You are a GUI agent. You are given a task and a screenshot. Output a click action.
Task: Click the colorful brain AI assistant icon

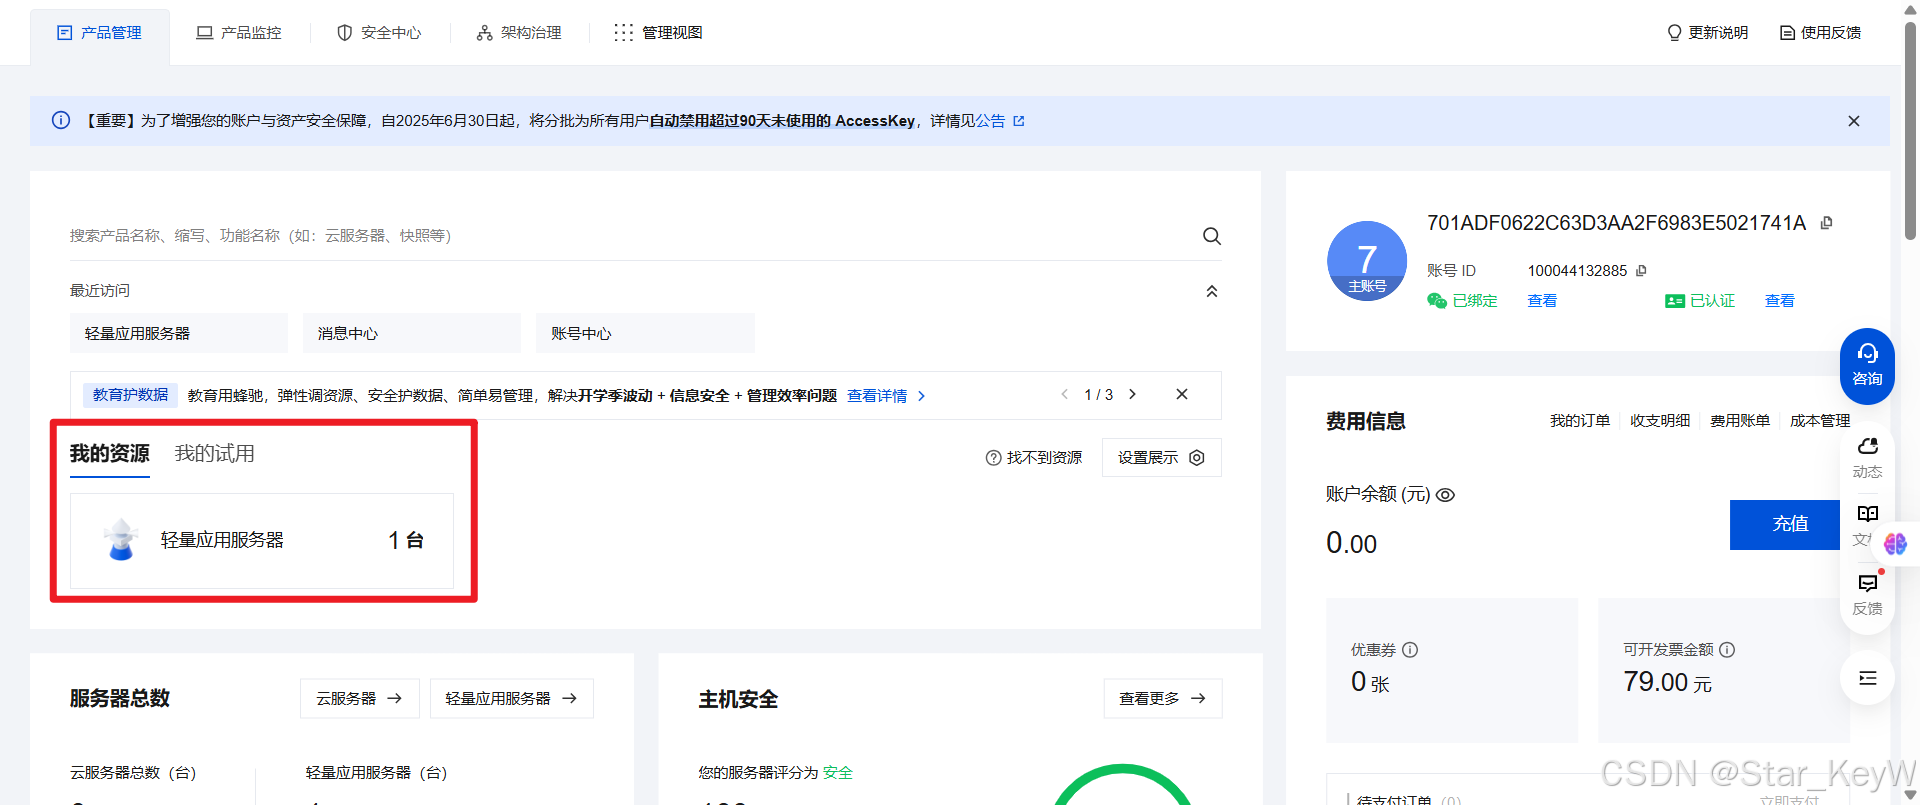click(x=1896, y=544)
